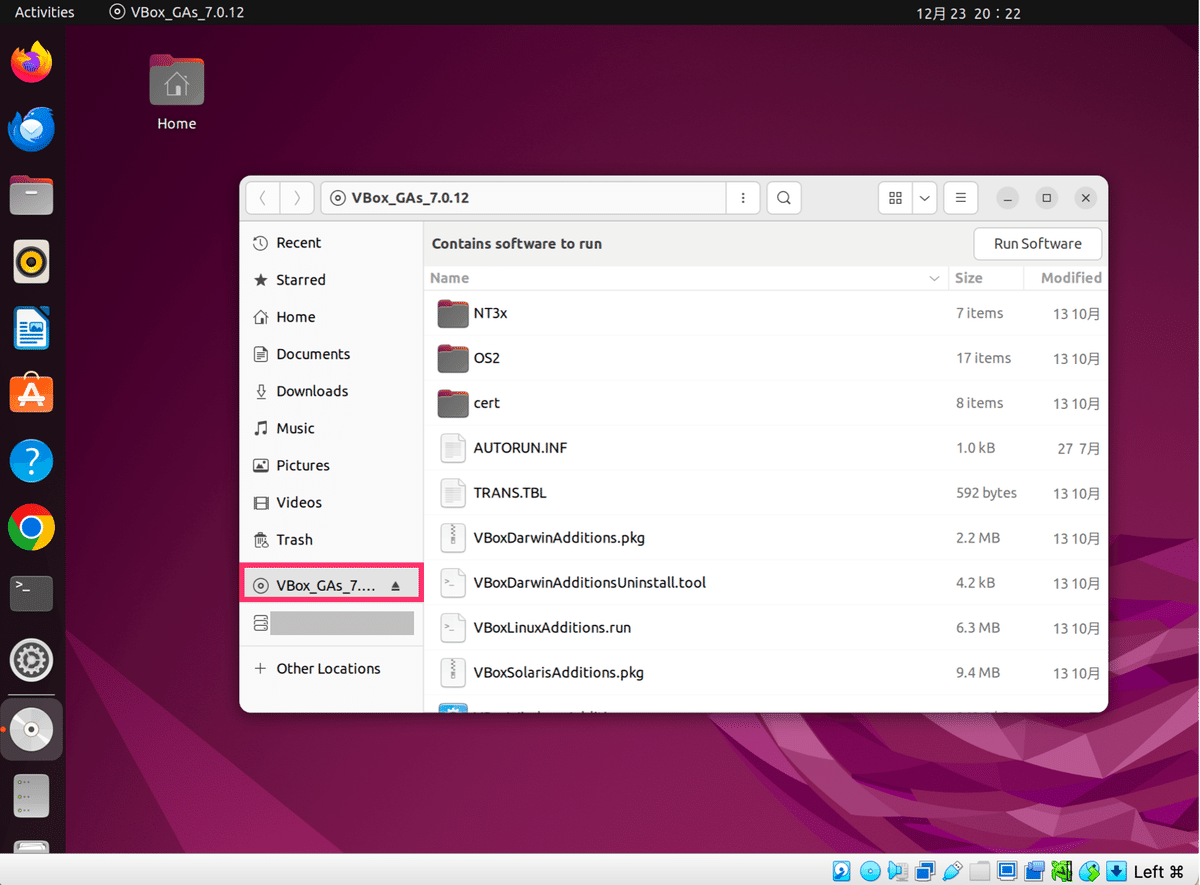Select the NT3x folder

pyautogui.click(x=766, y=313)
